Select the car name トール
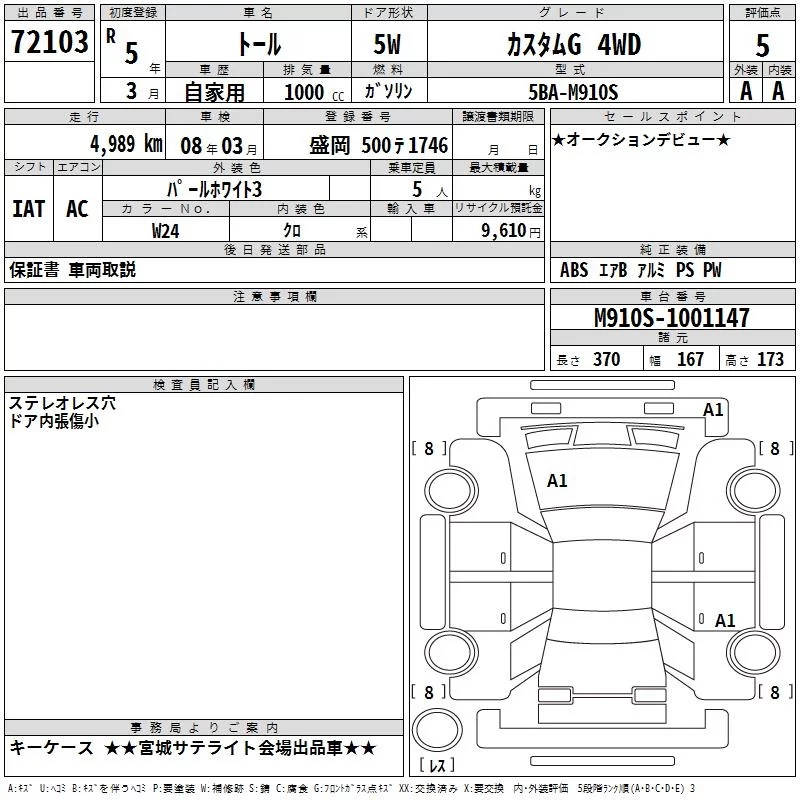800x800 pixels. click(x=259, y=44)
